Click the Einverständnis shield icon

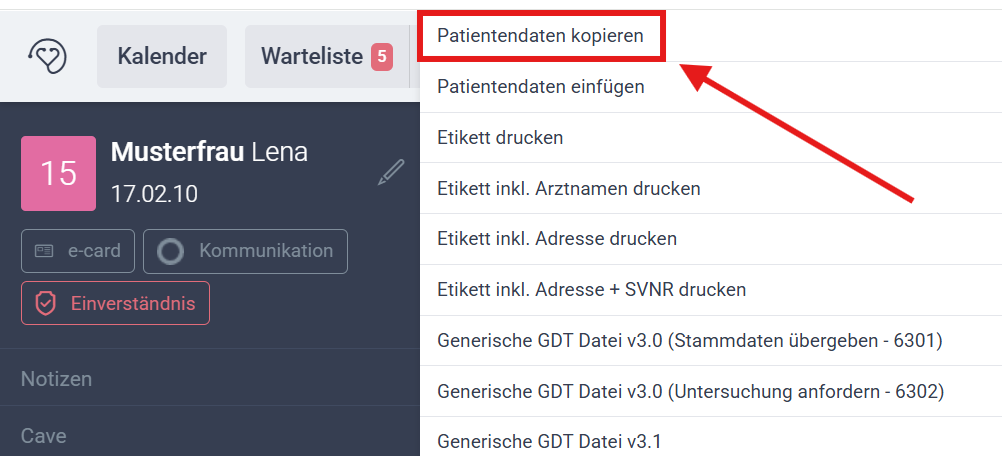pyautogui.click(x=45, y=303)
